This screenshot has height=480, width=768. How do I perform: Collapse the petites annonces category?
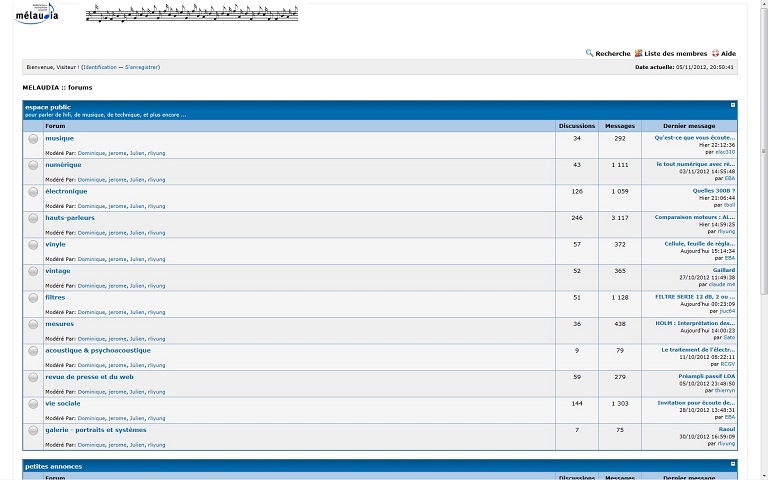coord(732,464)
